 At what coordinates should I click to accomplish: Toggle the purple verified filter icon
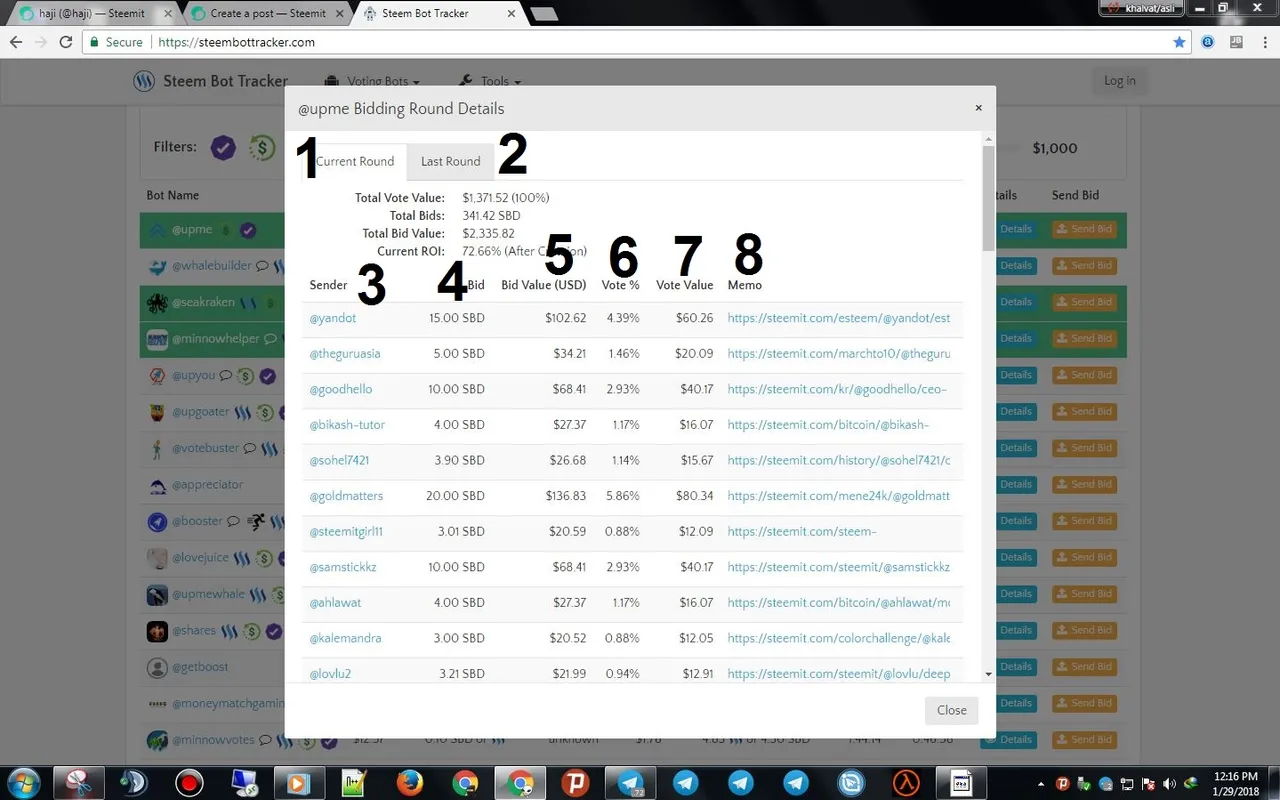click(223, 148)
